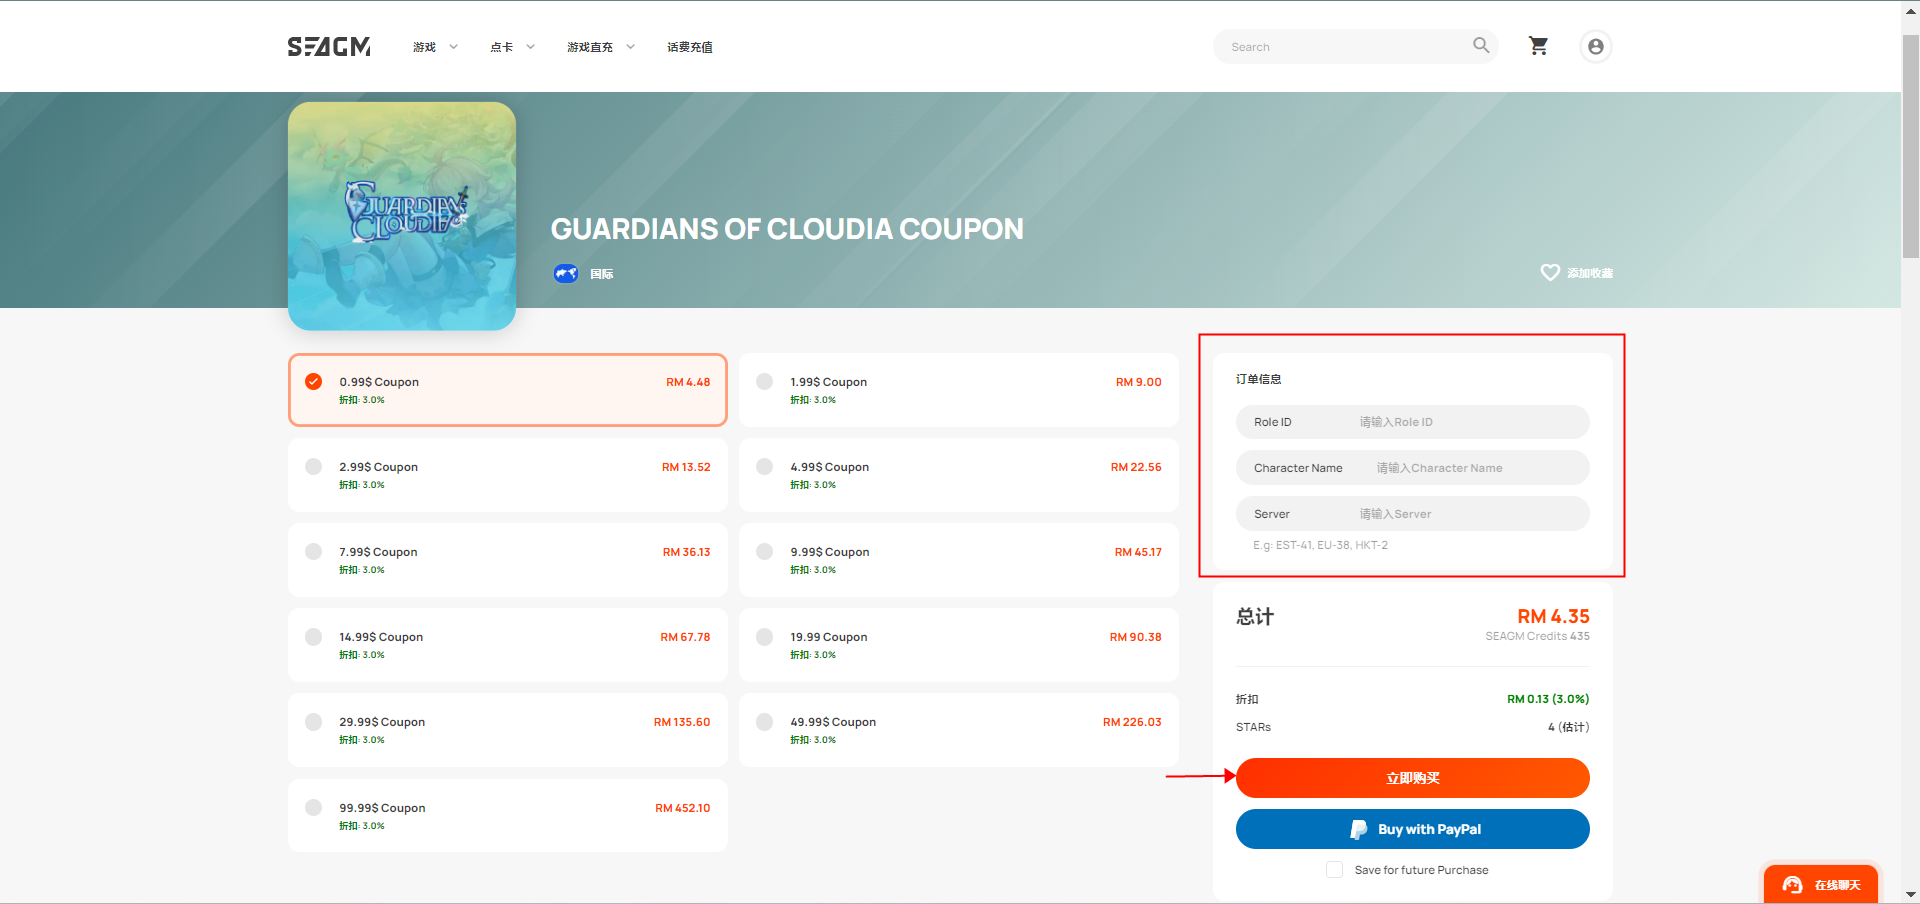
Task: Select the 49.99$ Coupon option
Action: point(959,730)
